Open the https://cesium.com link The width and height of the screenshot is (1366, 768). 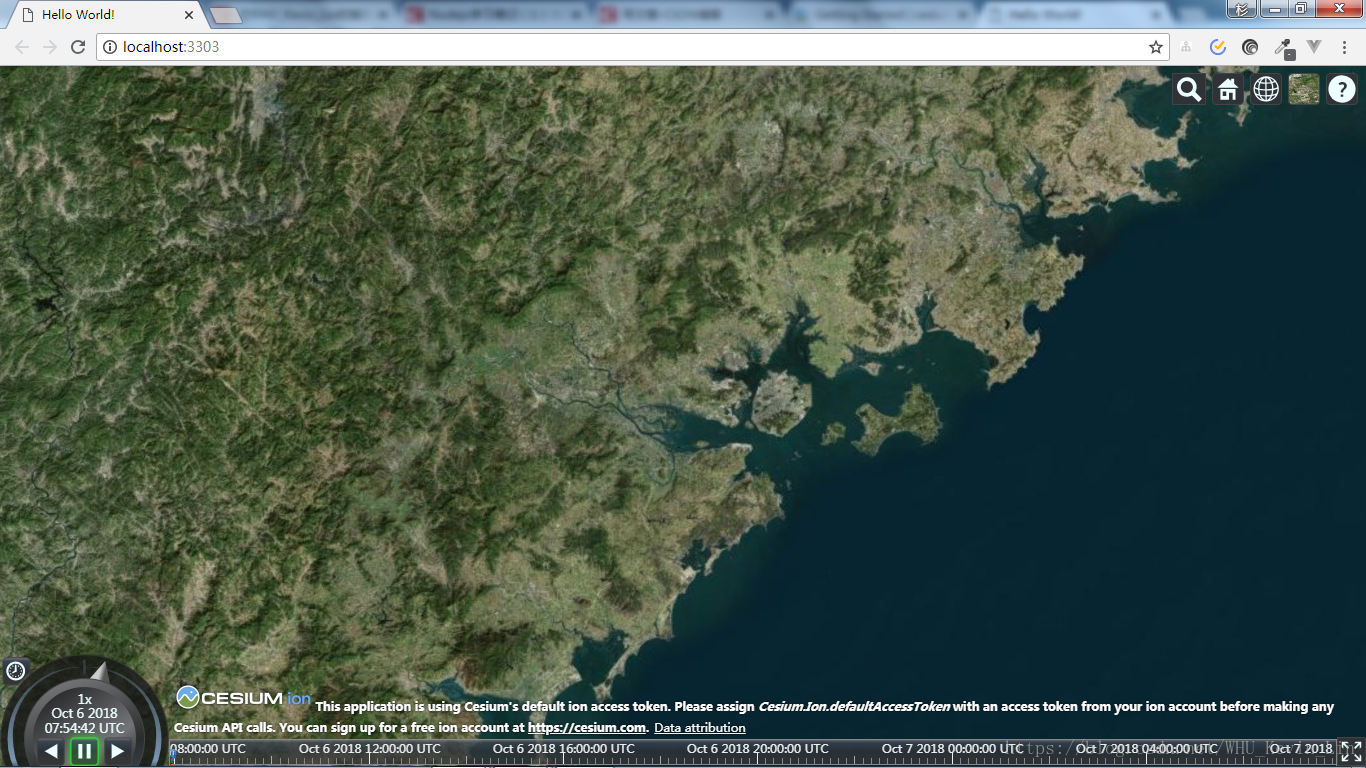pos(586,728)
